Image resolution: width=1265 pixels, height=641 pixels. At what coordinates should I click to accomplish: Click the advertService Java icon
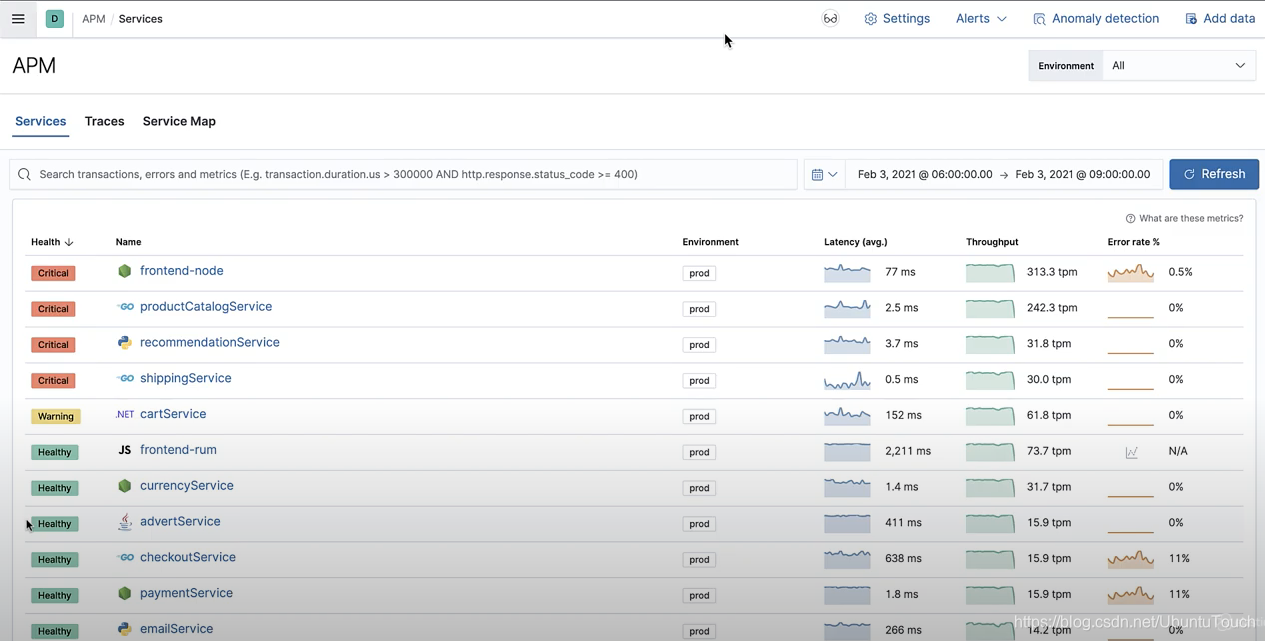coord(124,522)
